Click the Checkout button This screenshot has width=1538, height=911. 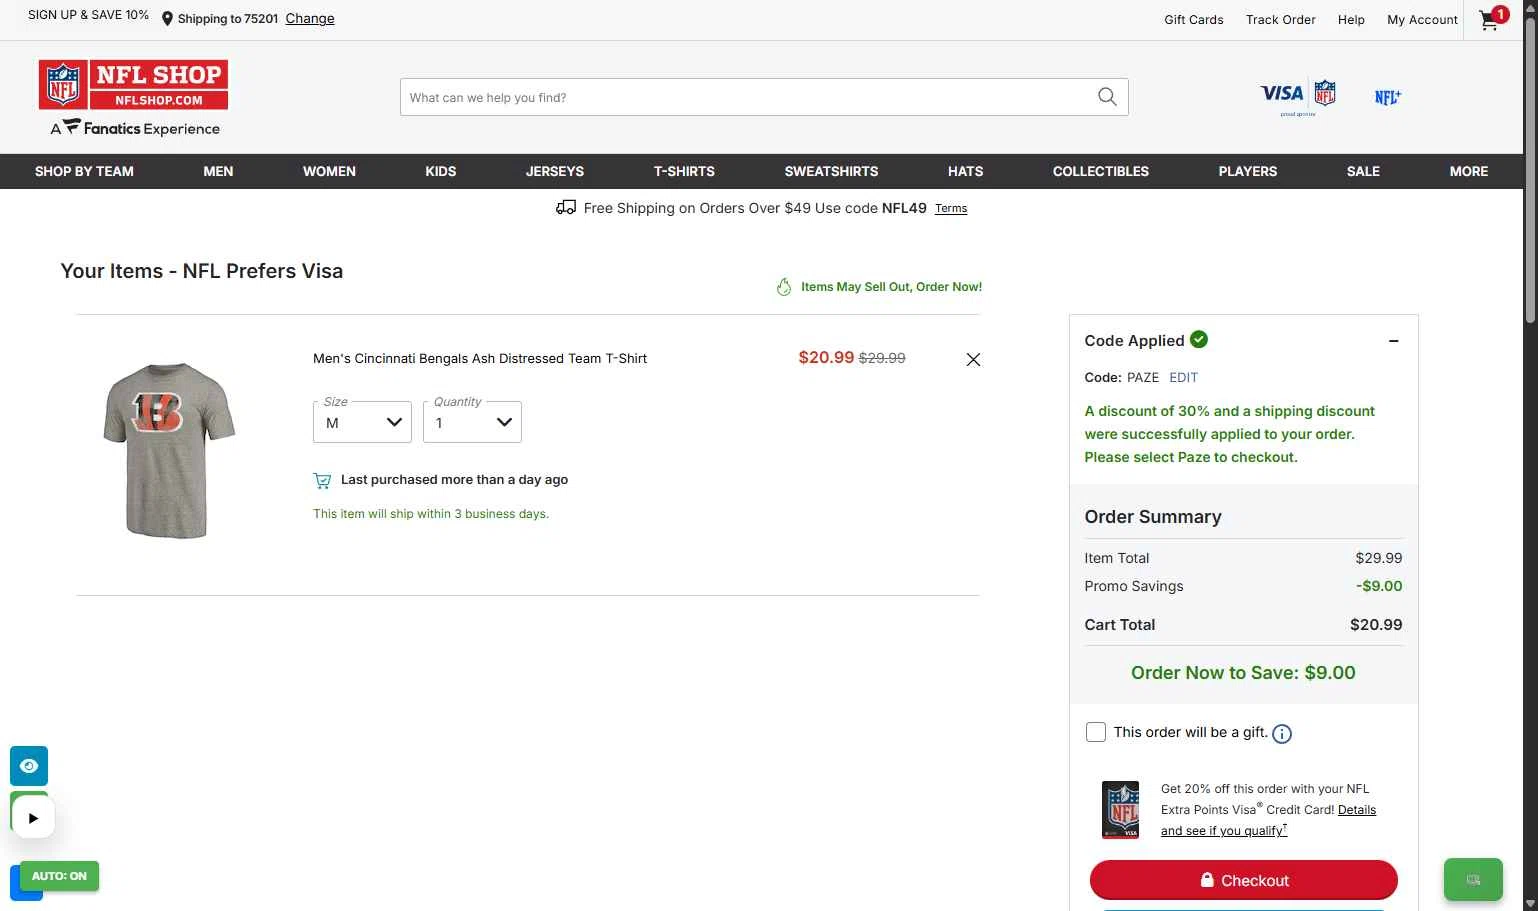tap(1243, 880)
